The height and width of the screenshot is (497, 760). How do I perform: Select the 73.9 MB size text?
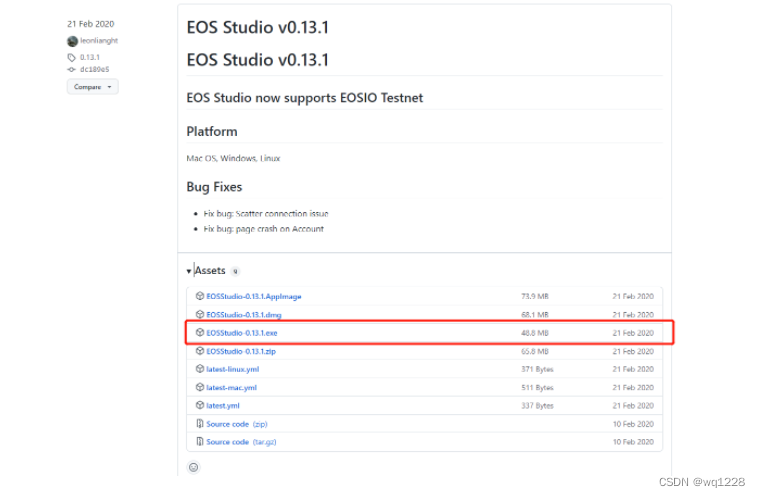click(535, 296)
